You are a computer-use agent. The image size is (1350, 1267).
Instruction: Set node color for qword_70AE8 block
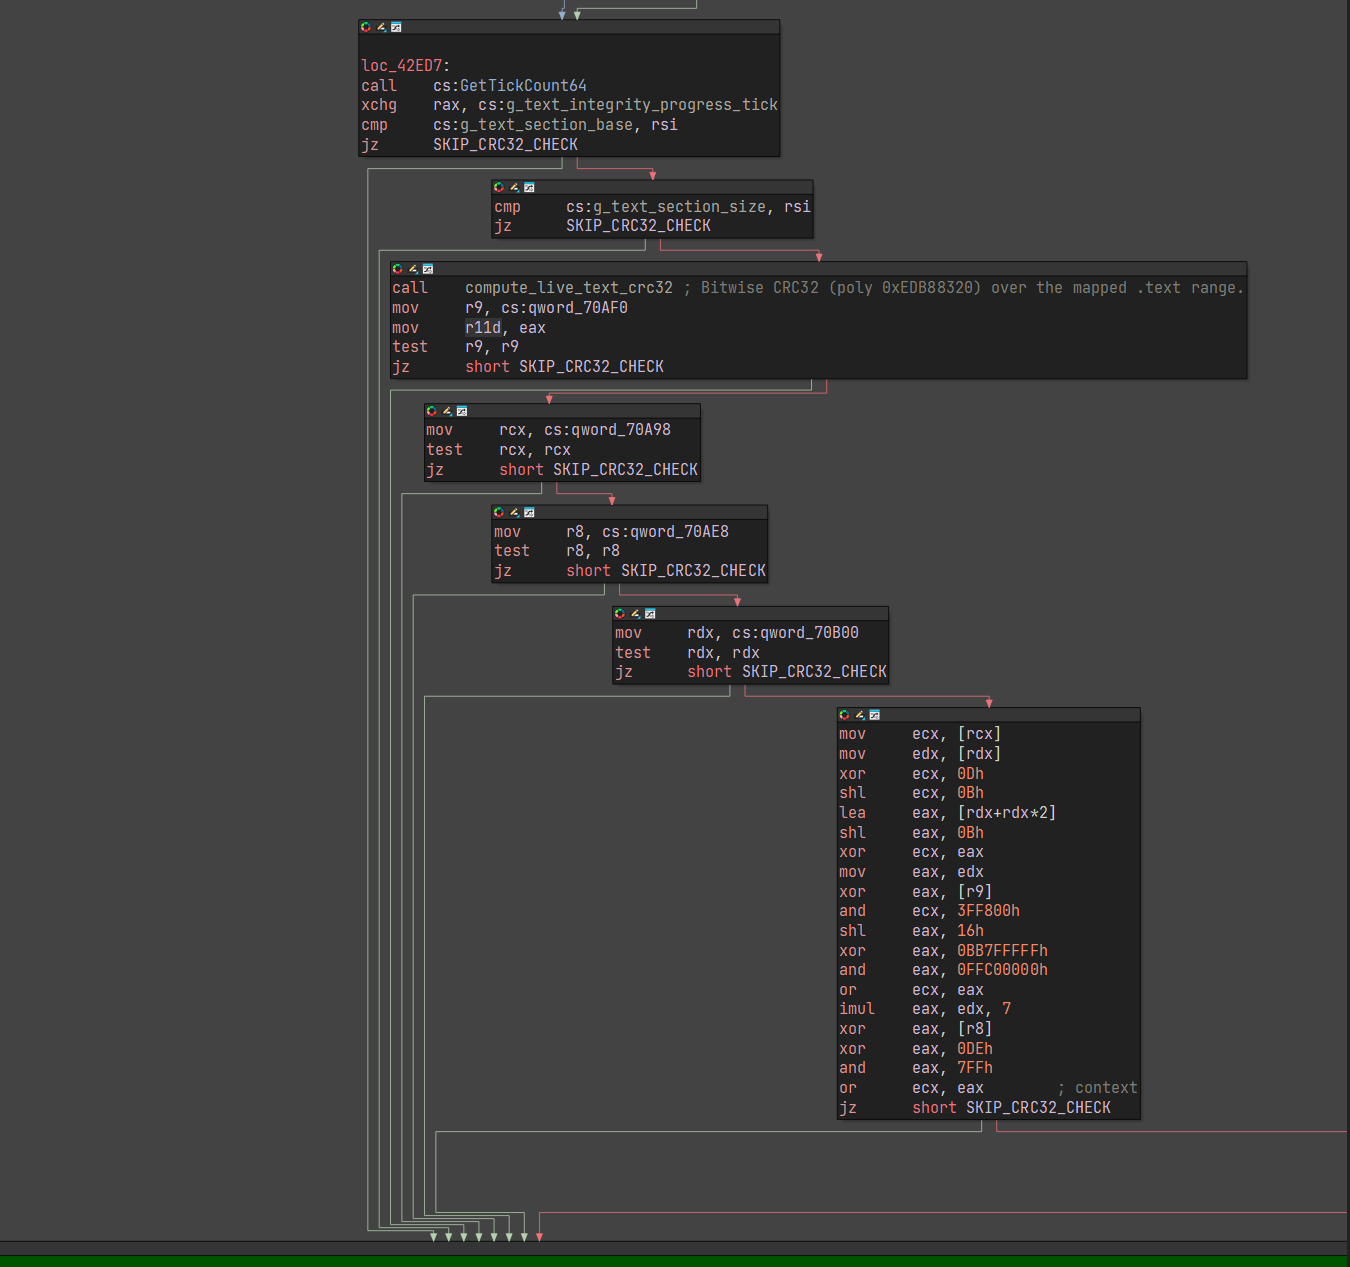(x=499, y=512)
